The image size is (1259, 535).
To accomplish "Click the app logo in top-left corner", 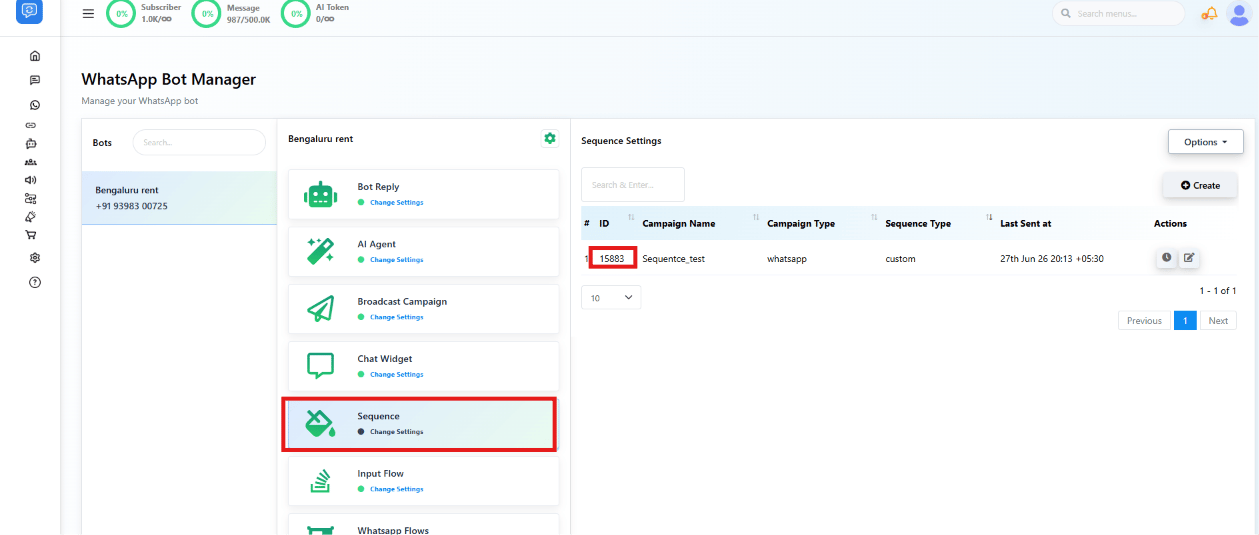I will pos(30,11).
